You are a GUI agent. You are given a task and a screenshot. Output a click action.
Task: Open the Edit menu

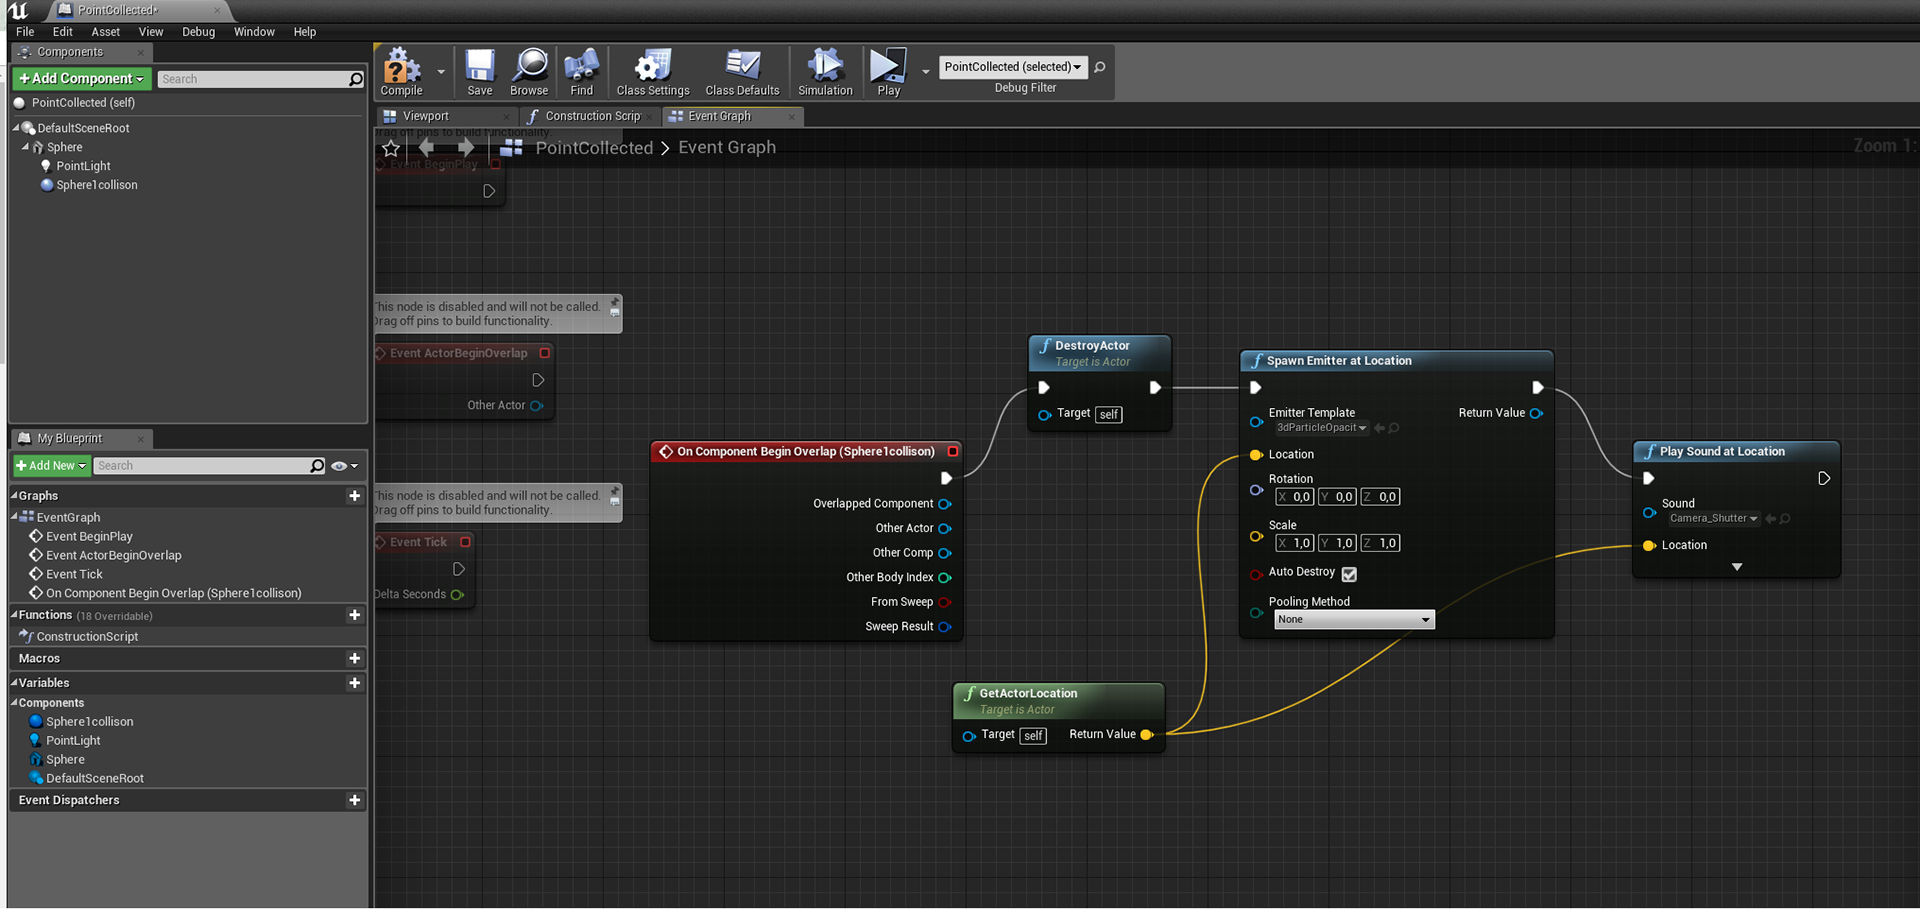(62, 32)
